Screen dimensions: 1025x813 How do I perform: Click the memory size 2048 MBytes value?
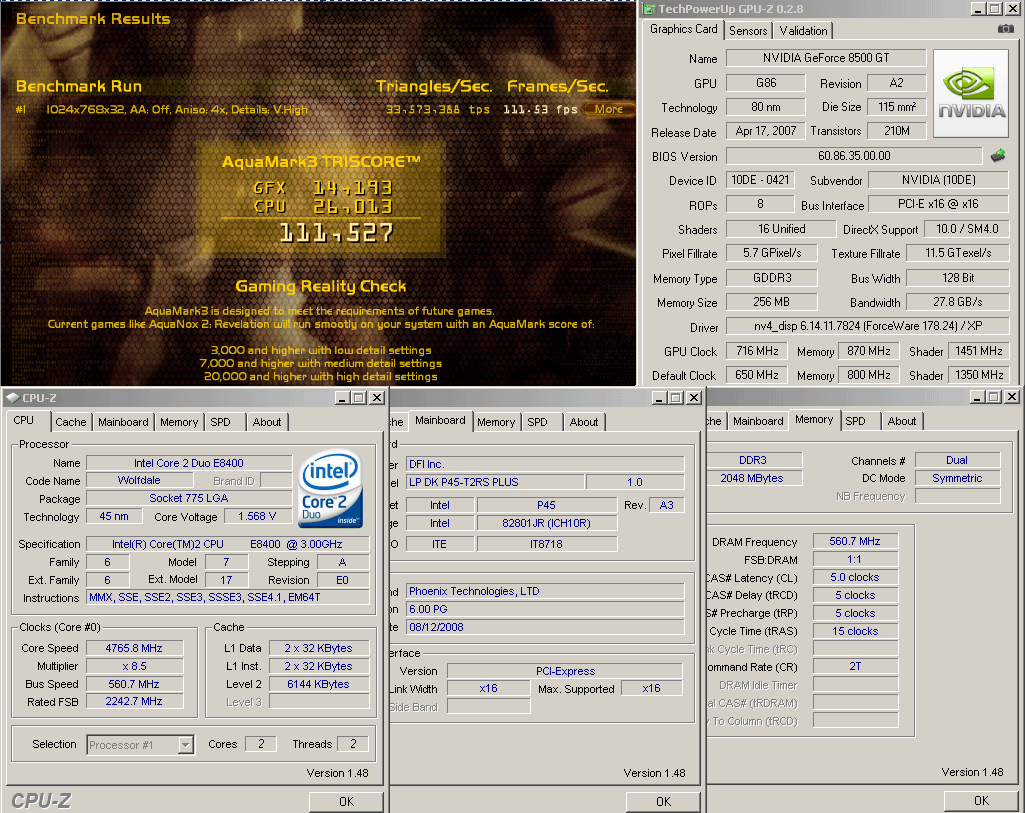tap(752, 478)
